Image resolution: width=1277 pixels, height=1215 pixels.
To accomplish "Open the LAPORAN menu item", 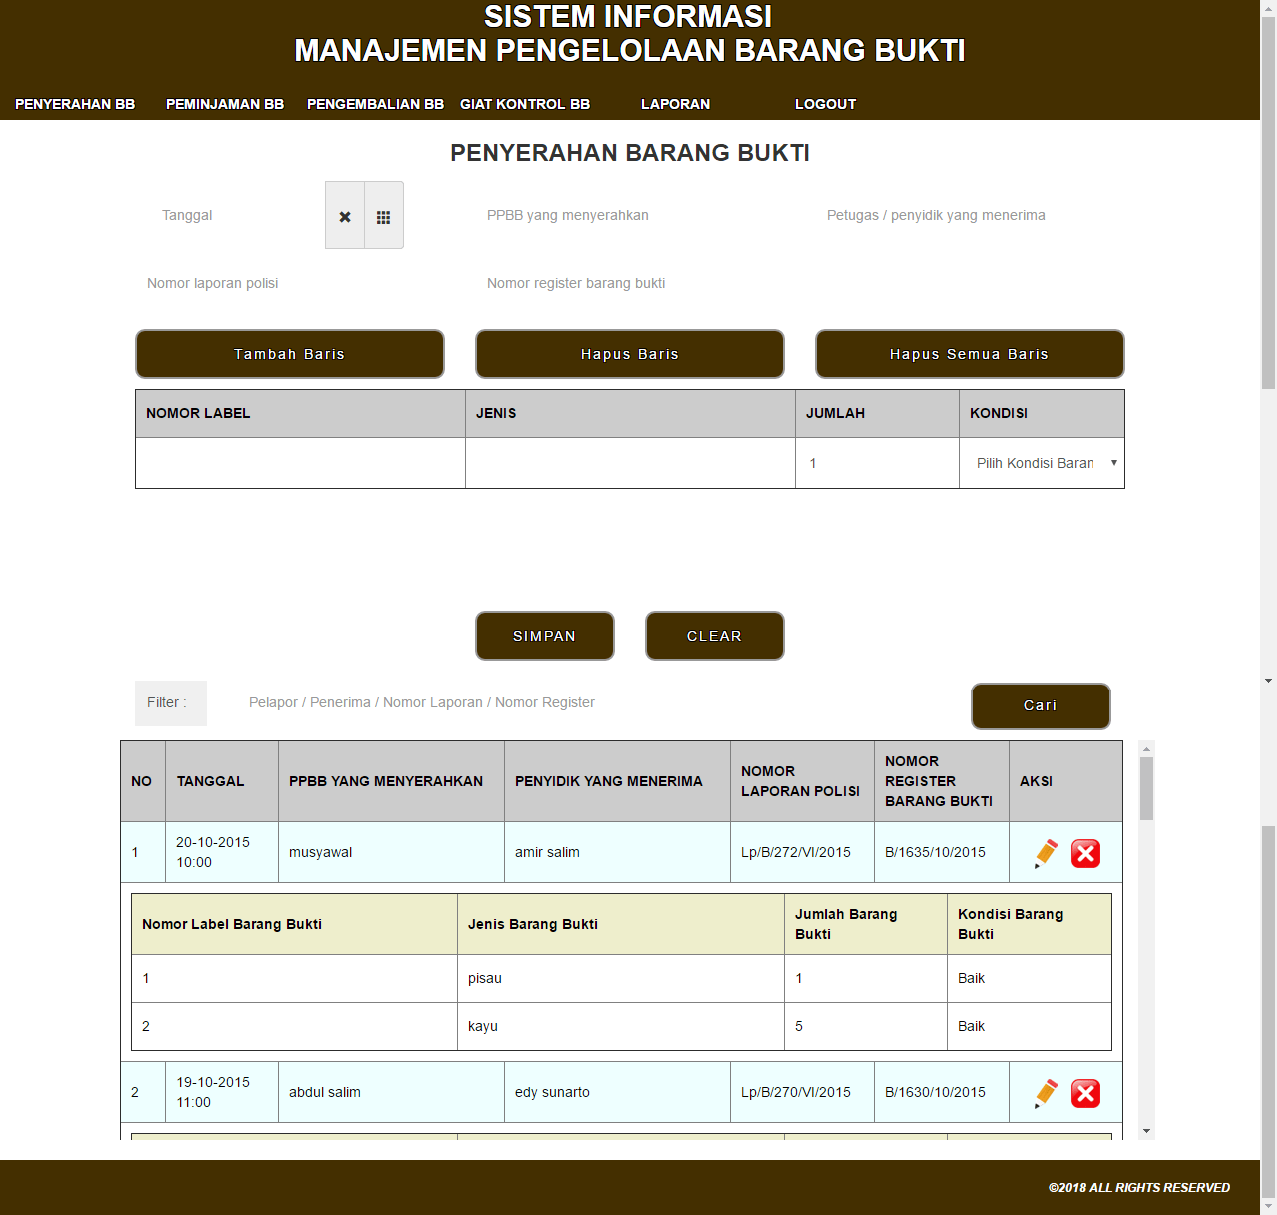I will click(675, 104).
